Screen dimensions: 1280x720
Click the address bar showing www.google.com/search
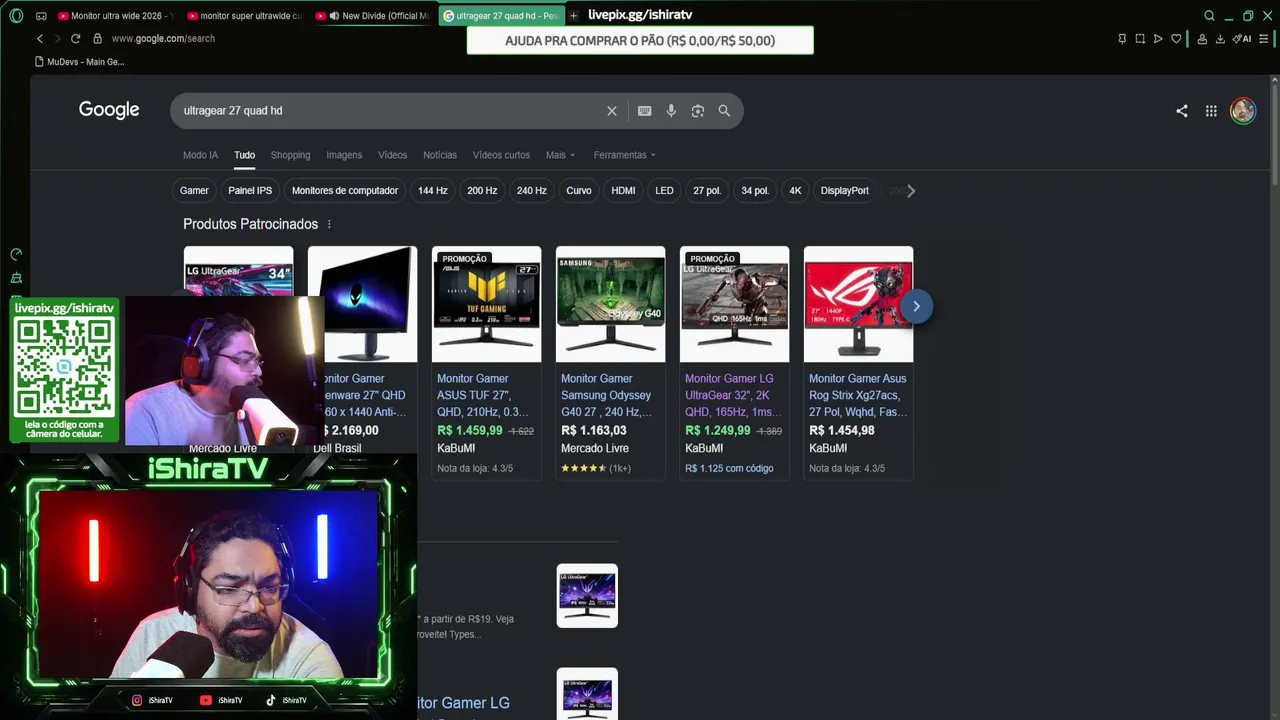[163, 39]
